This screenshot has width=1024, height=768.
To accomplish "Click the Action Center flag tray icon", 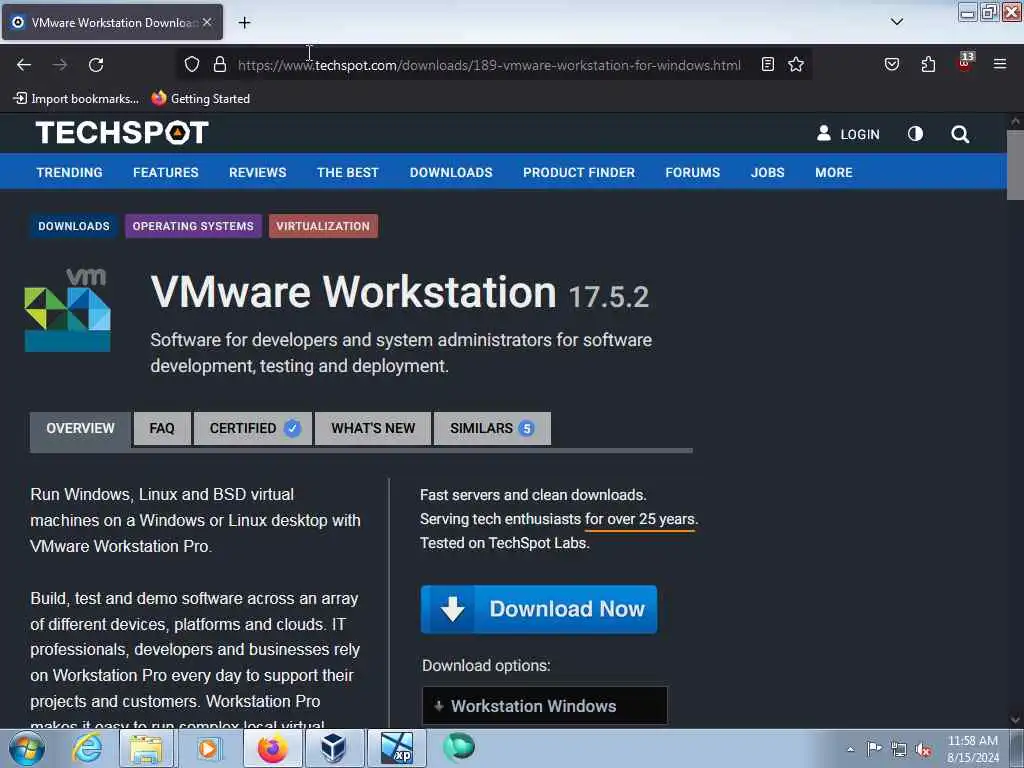I will tap(874, 748).
